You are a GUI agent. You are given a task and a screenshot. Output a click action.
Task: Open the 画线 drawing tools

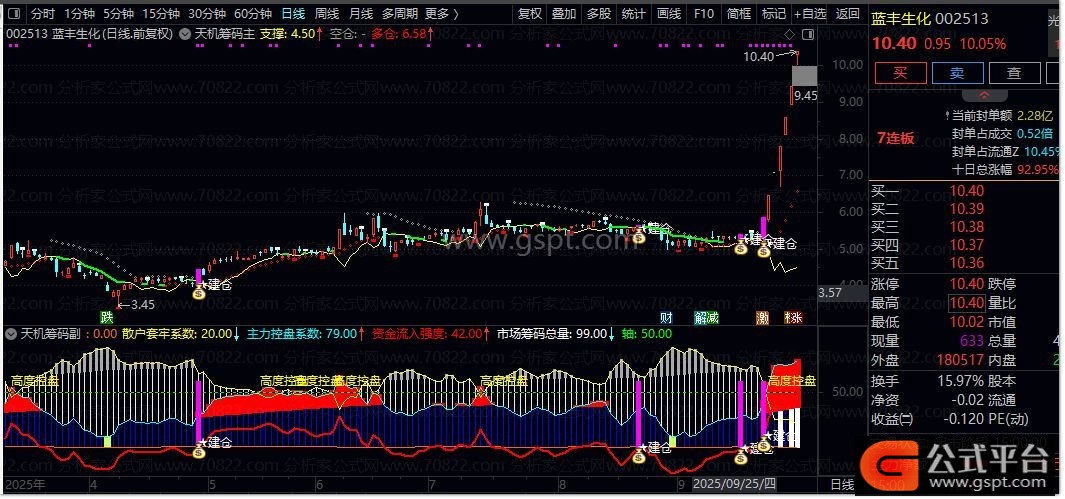(668, 14)
